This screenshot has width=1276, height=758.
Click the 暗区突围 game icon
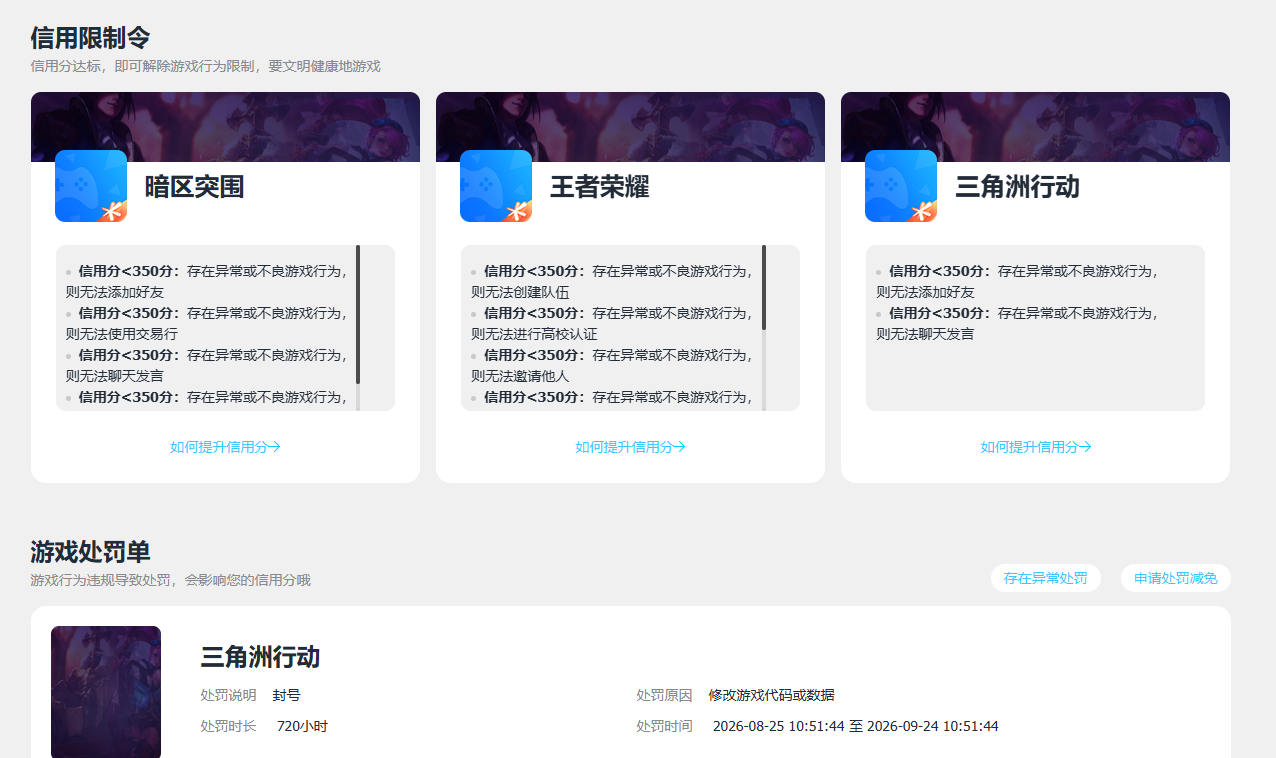click(91, 186)
